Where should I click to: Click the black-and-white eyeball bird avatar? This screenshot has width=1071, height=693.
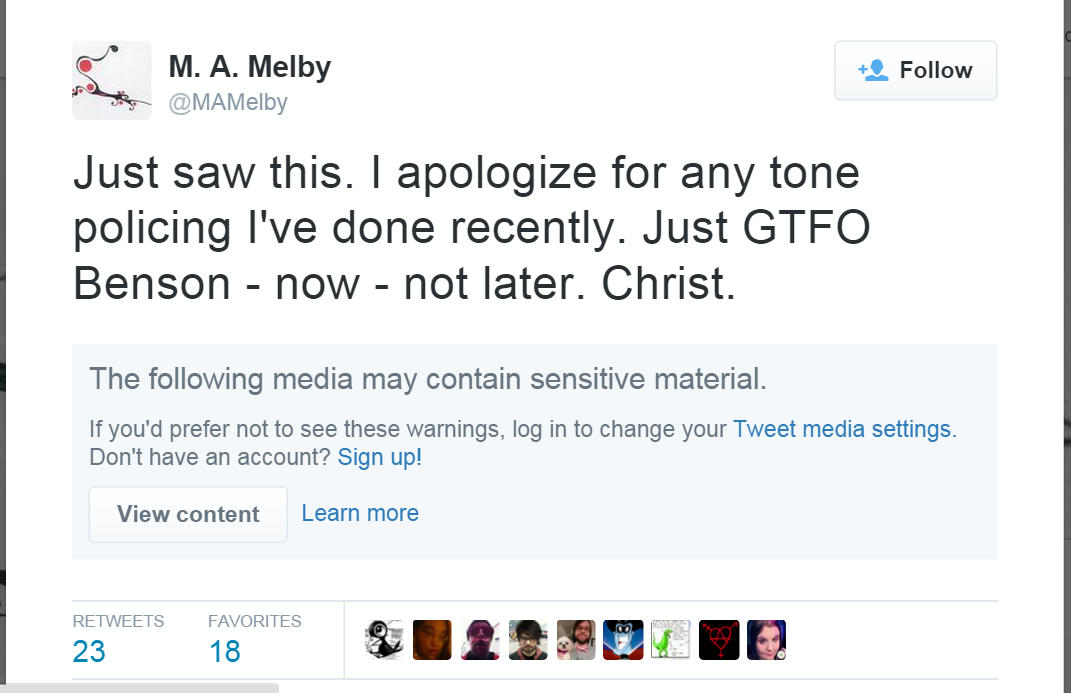coord(384,640)
